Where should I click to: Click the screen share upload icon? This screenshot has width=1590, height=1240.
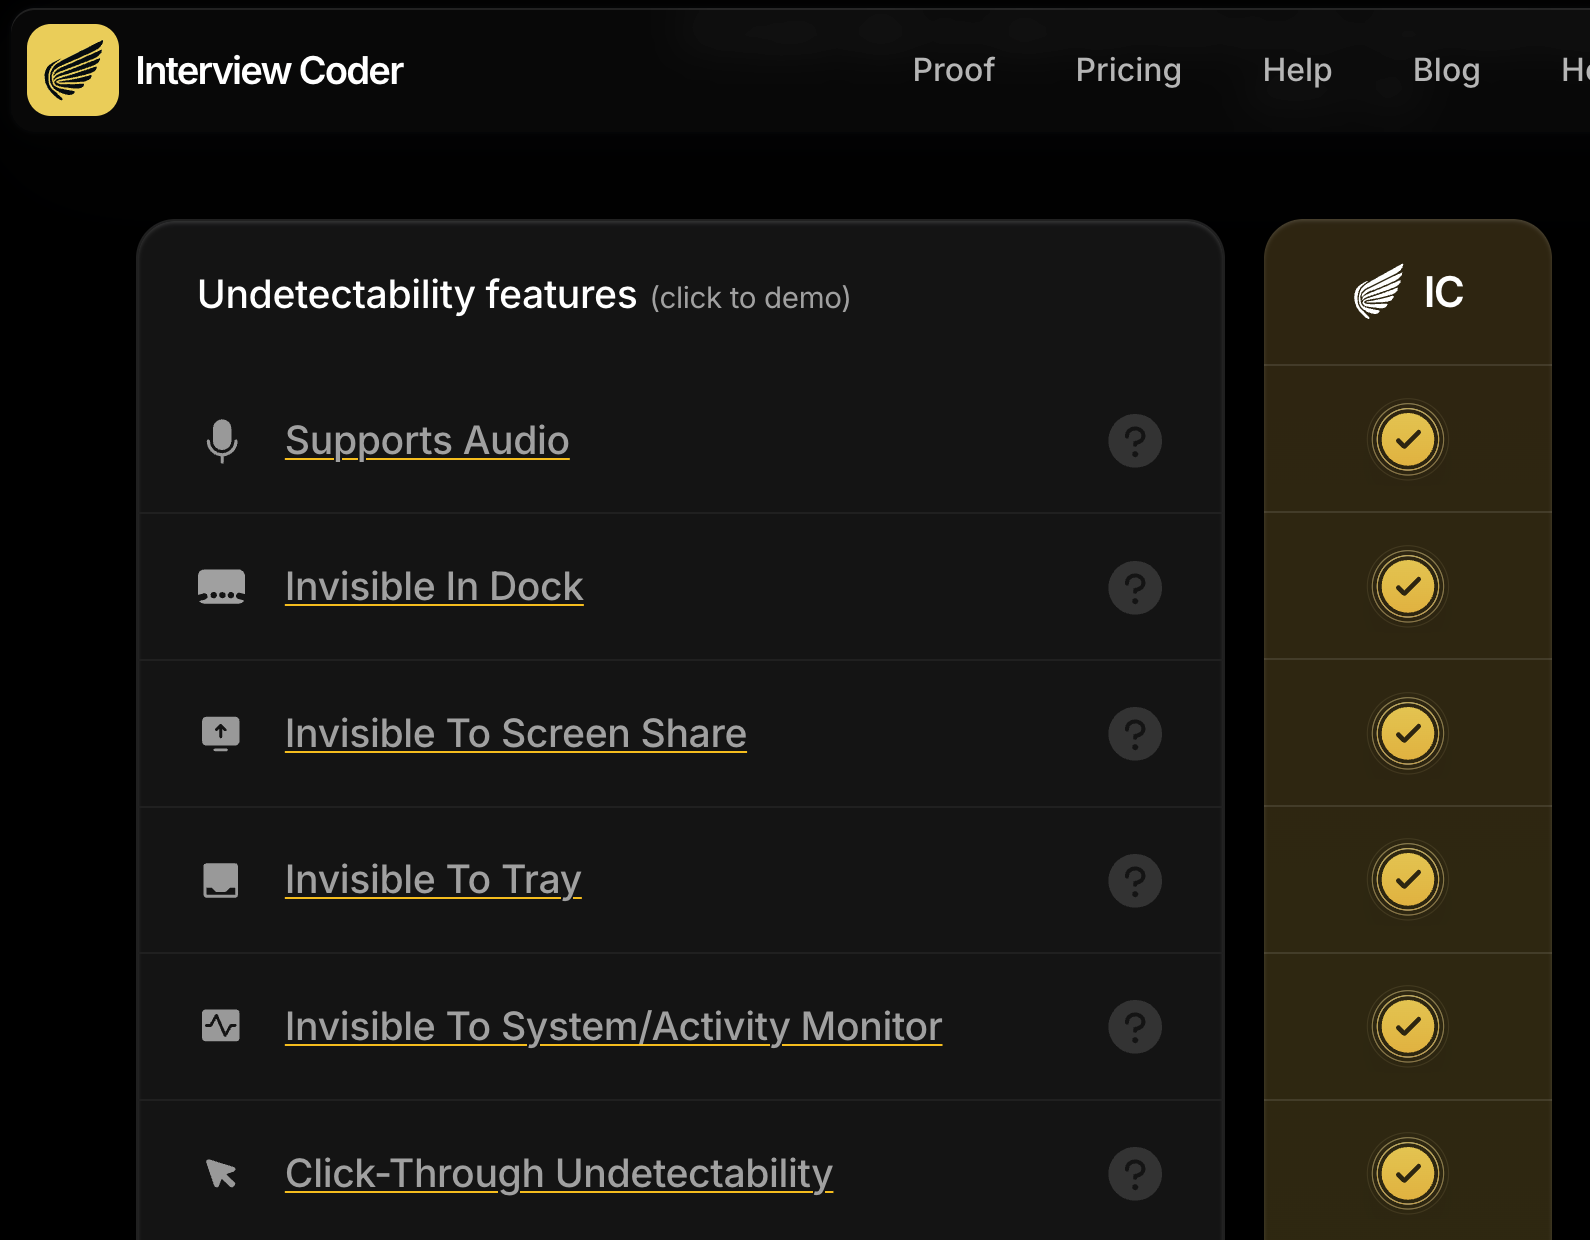(221, 733)
